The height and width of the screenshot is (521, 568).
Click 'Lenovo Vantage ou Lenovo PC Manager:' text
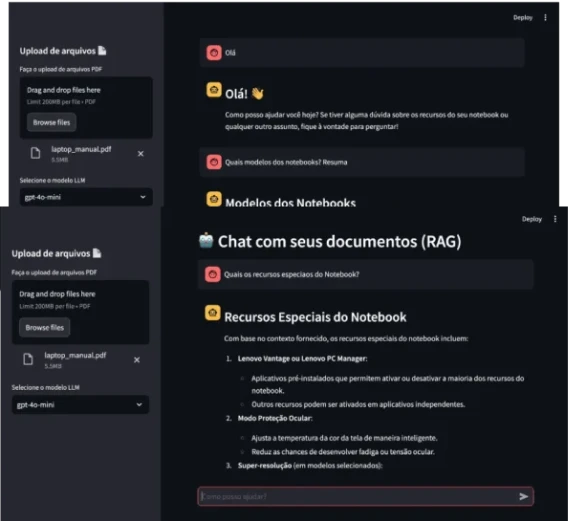pos(302,359)
